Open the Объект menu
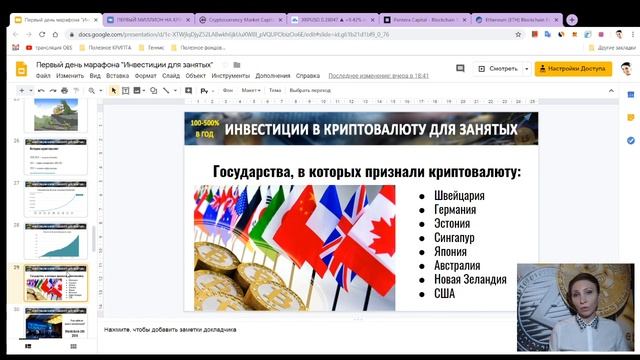Viewport: 640px width, 360px height. (x=196, y=76)
